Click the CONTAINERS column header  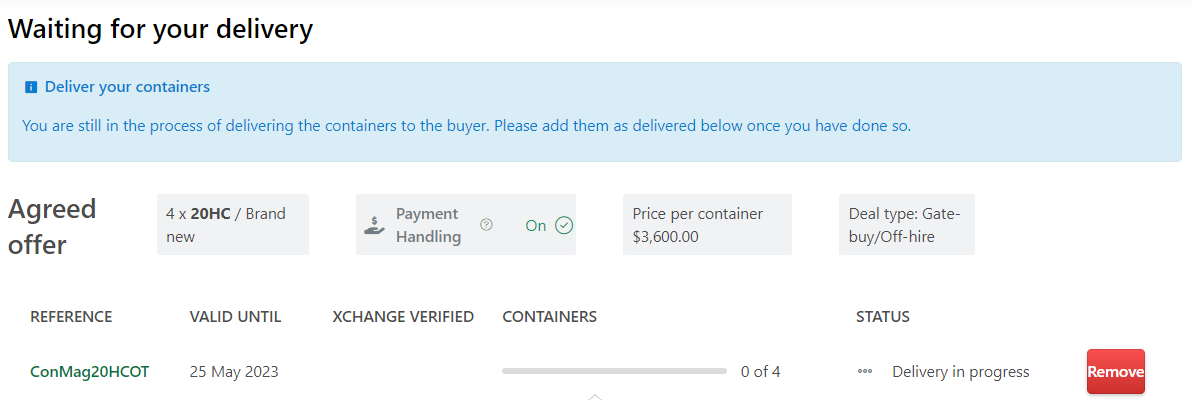click(549, 317)
